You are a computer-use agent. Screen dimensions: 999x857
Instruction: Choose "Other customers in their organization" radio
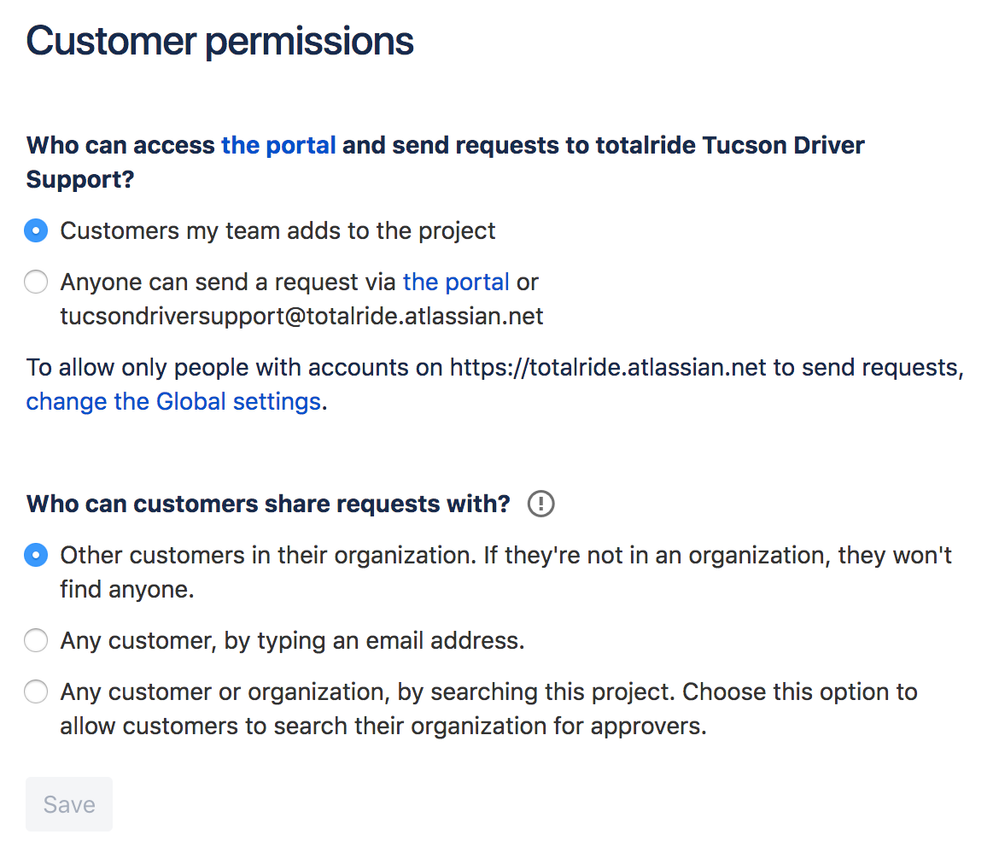click(36, 555)
